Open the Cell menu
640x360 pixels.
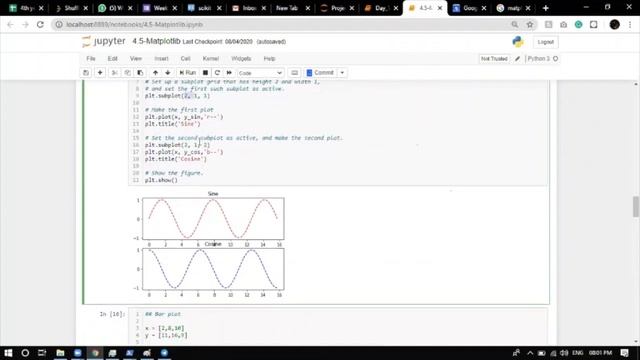185,59
